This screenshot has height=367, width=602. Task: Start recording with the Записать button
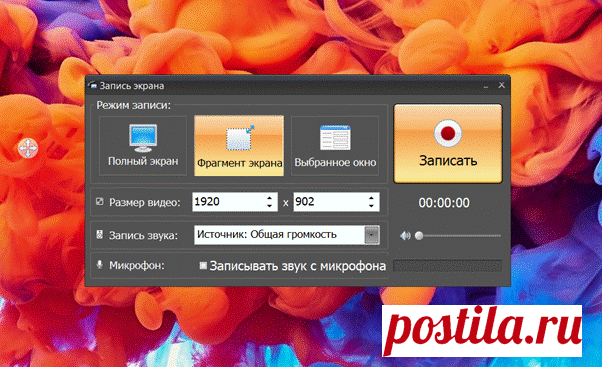point(448,144)
